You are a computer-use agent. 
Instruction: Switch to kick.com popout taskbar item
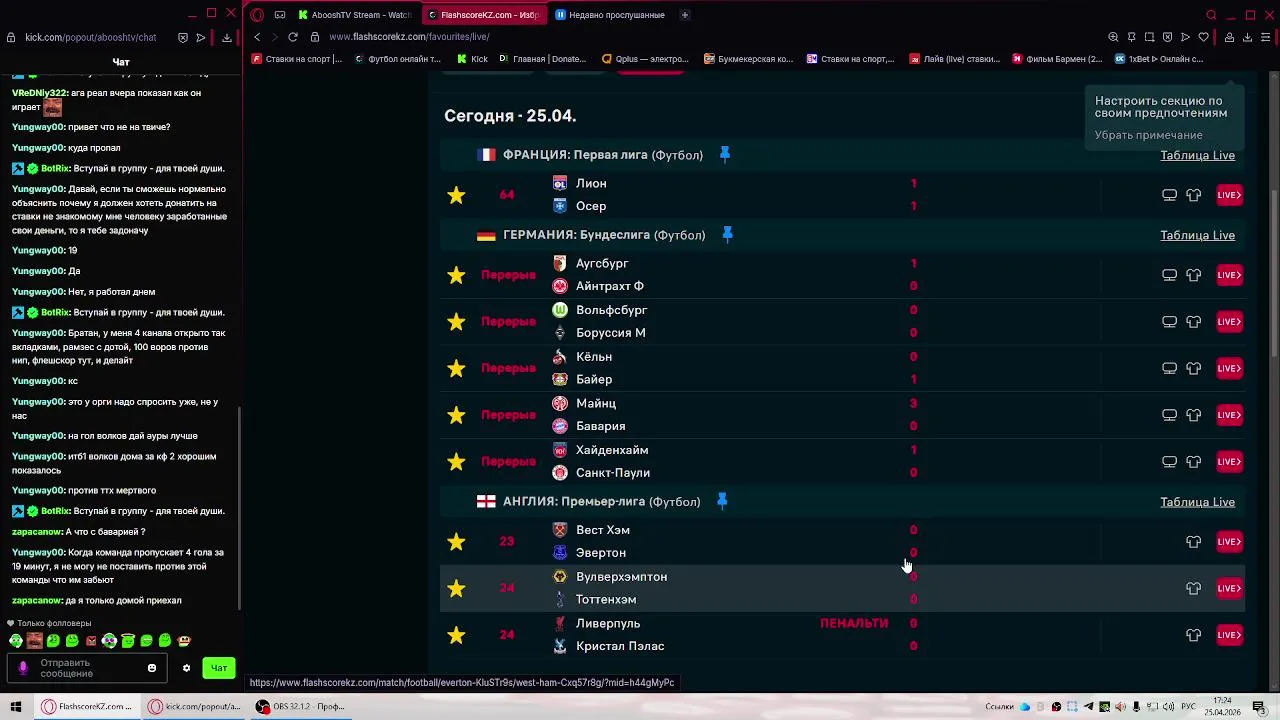195,706
